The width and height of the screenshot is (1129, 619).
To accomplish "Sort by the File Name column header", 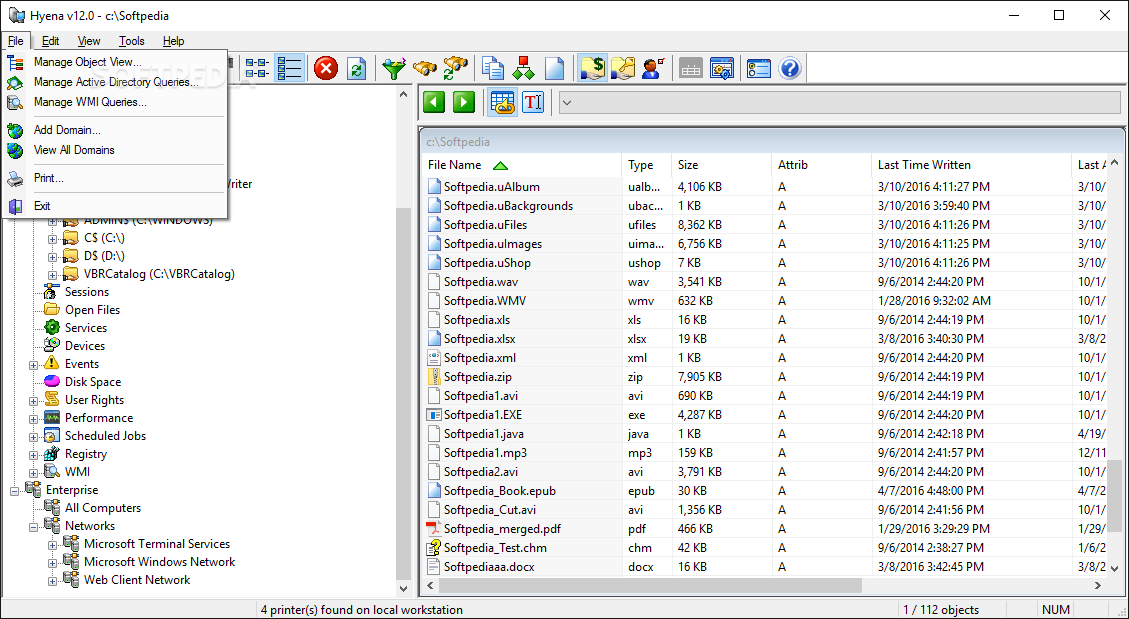I will (521, 165).
